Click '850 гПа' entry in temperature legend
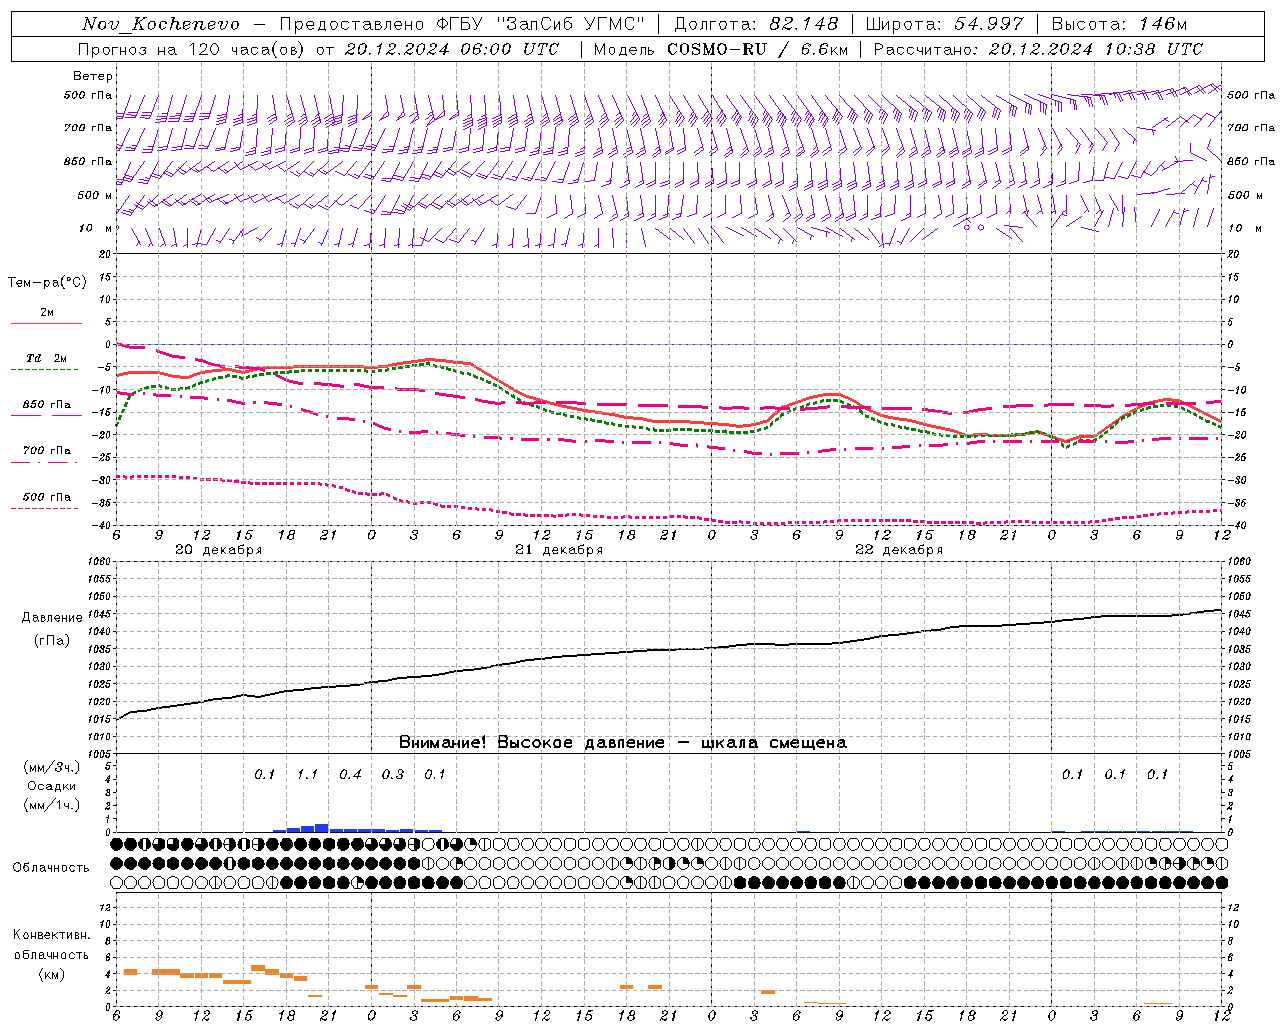This screenshot has height=1024, width=1280. pos(46,405)
